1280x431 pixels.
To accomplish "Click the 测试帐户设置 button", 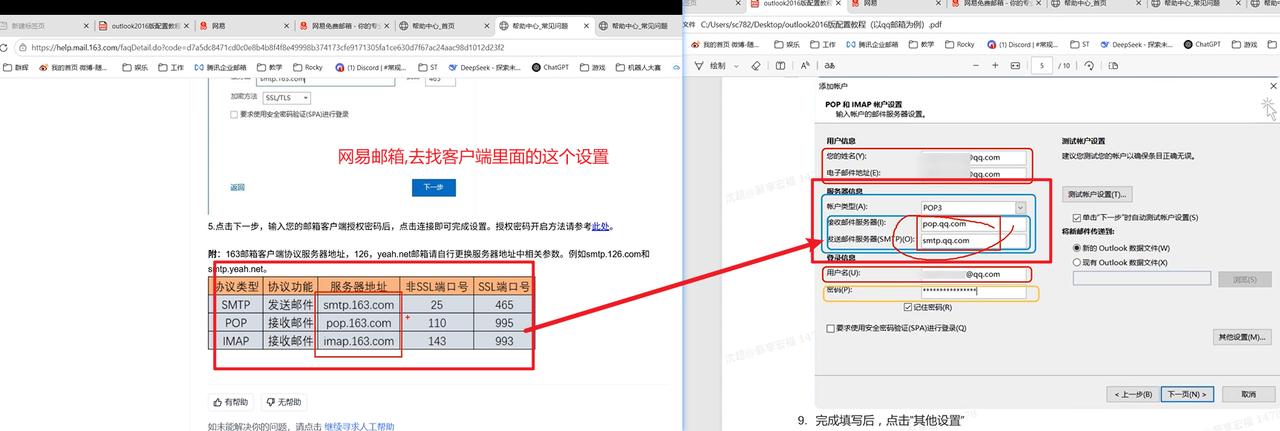I will coord(1098,194).
